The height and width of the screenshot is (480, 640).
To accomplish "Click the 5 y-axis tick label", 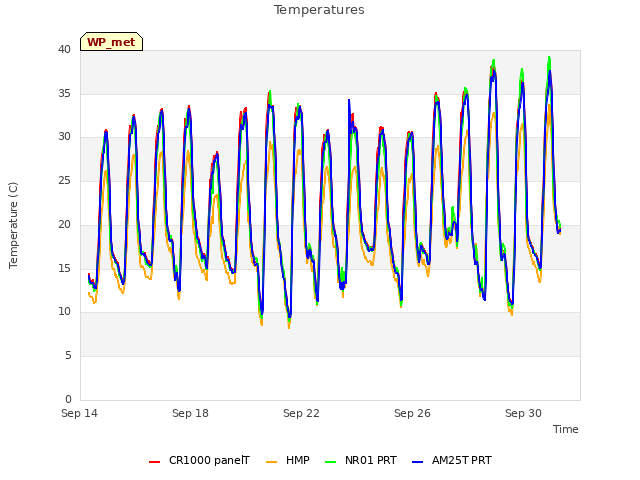I will [x=68, y=356].
